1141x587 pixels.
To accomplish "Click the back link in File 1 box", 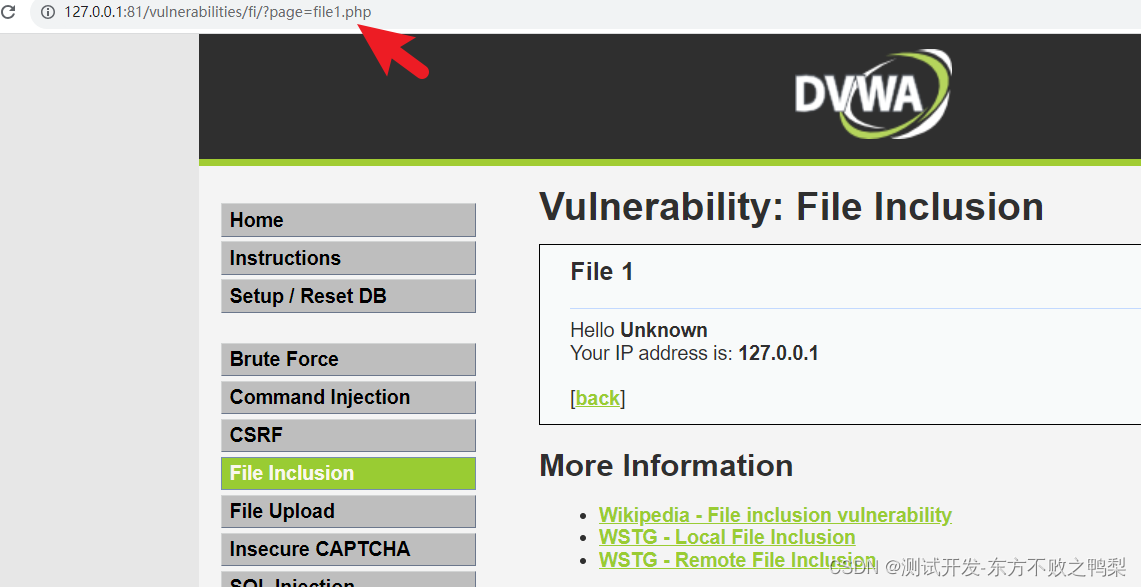I will [x=597, y=398].
